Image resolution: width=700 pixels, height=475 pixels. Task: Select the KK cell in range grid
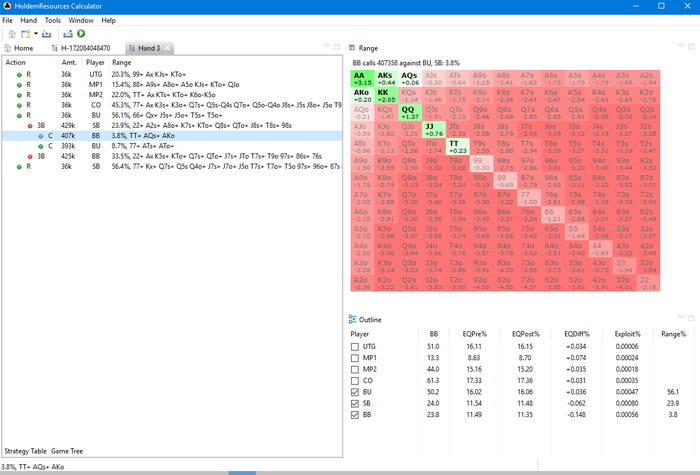click(x=386, y=96)
